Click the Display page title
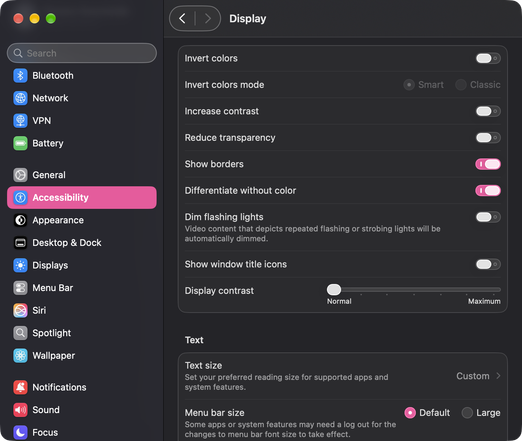 tap(248, 19)
